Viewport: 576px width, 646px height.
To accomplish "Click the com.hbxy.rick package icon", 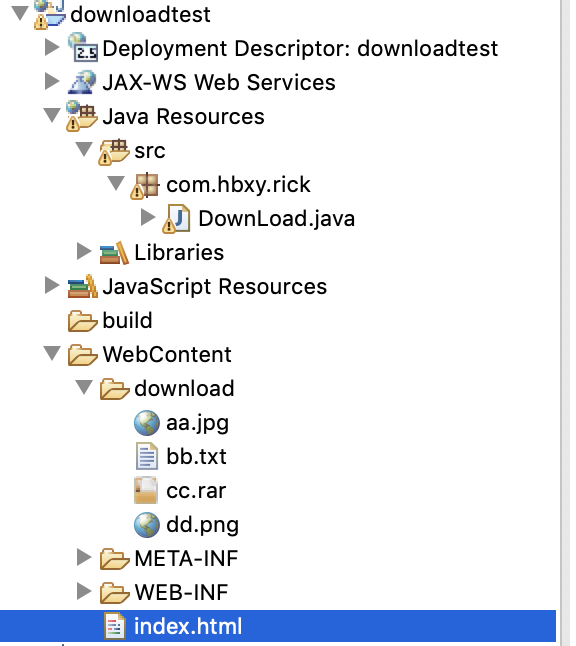I will click(145, 185).
